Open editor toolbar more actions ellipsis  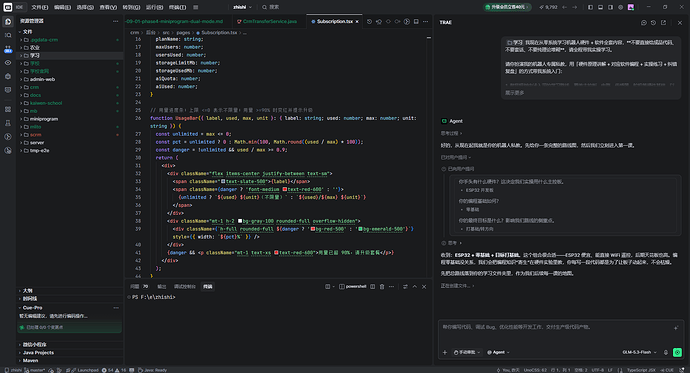[425, 21]
